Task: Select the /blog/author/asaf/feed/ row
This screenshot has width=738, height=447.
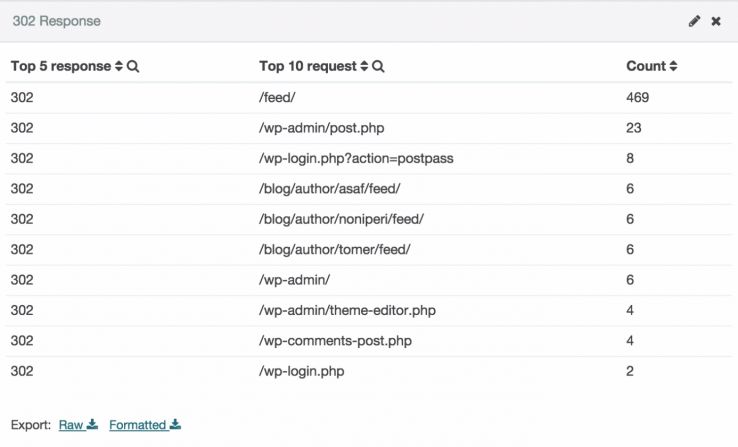Action: (x=329, y=189)
